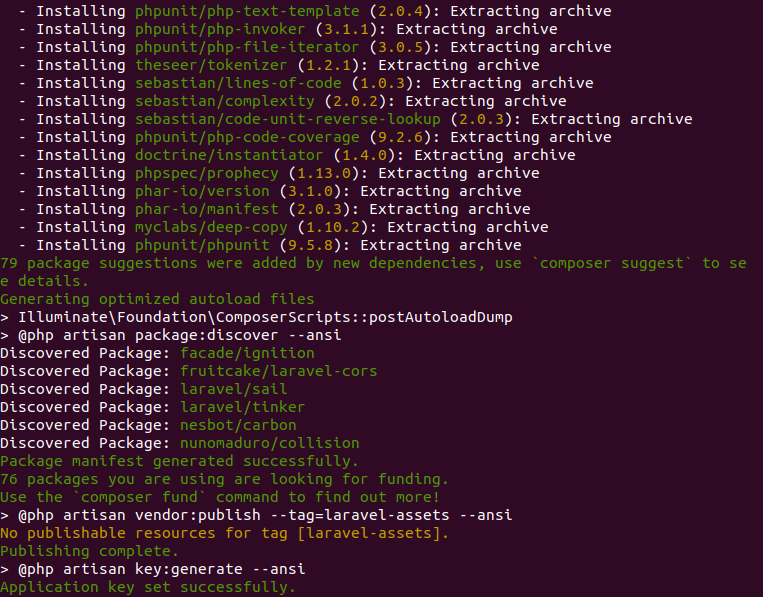
Task: Click sebastian/code-unit-reverse-lookup package name
Action: tap(288, 119)
